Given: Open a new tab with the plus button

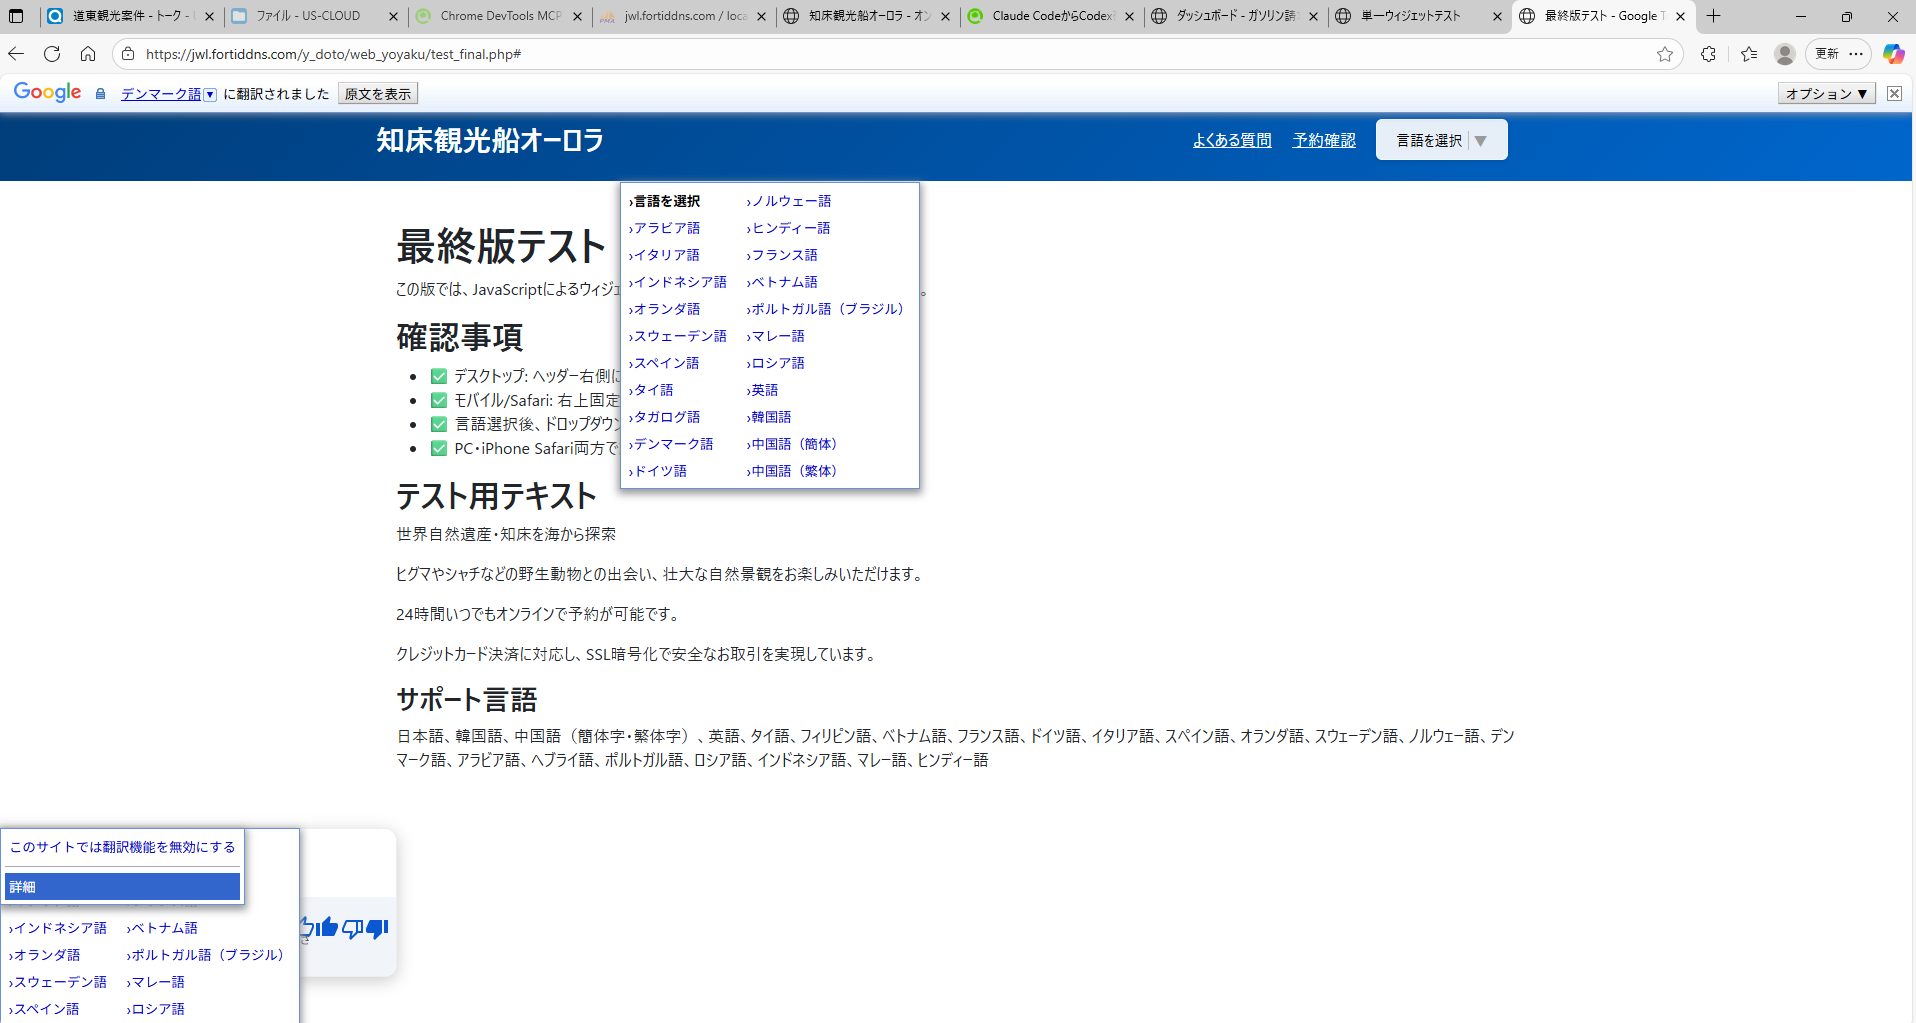Looking at the screenshot, I should [1713, 16].
